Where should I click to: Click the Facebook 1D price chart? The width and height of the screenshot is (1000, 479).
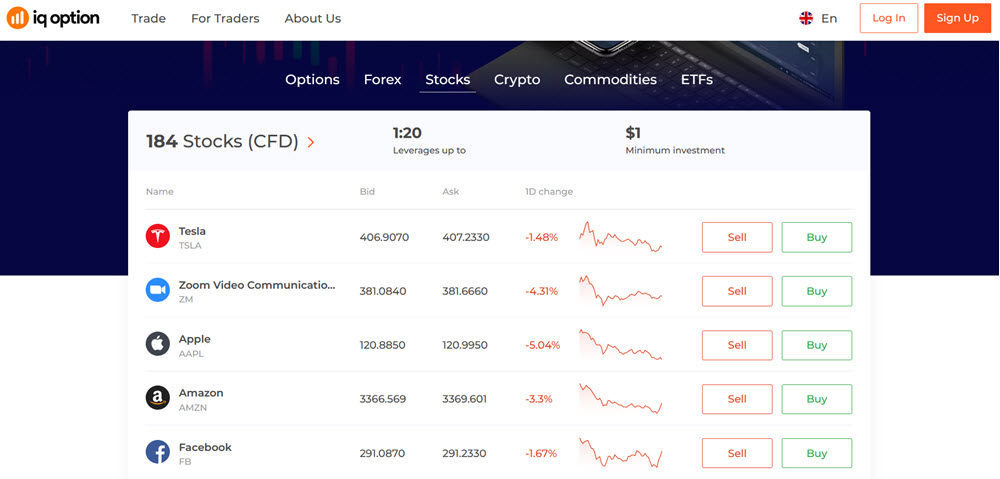(621, 453)
